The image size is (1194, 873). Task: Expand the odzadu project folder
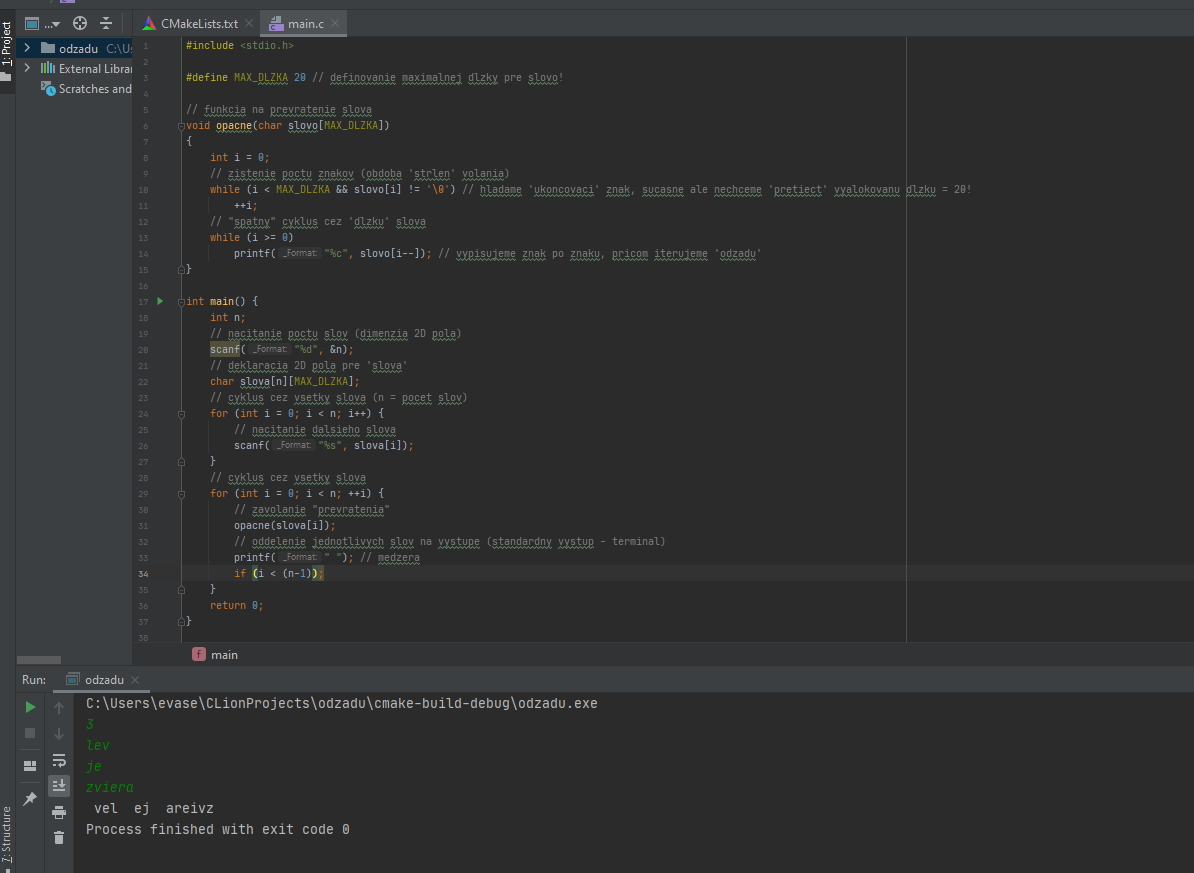pos(27,48)
